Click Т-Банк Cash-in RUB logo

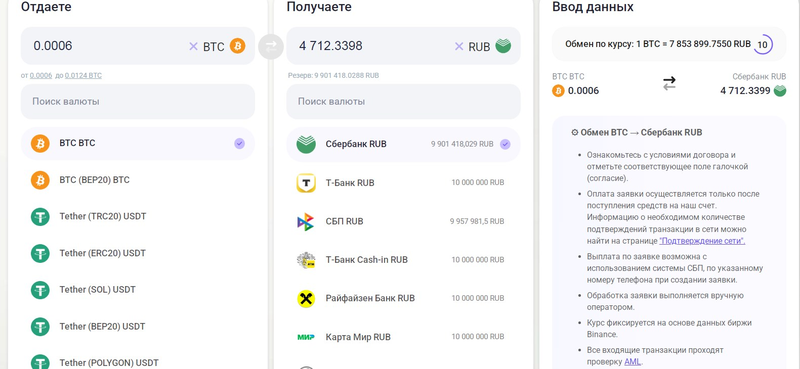pos(306,260)
